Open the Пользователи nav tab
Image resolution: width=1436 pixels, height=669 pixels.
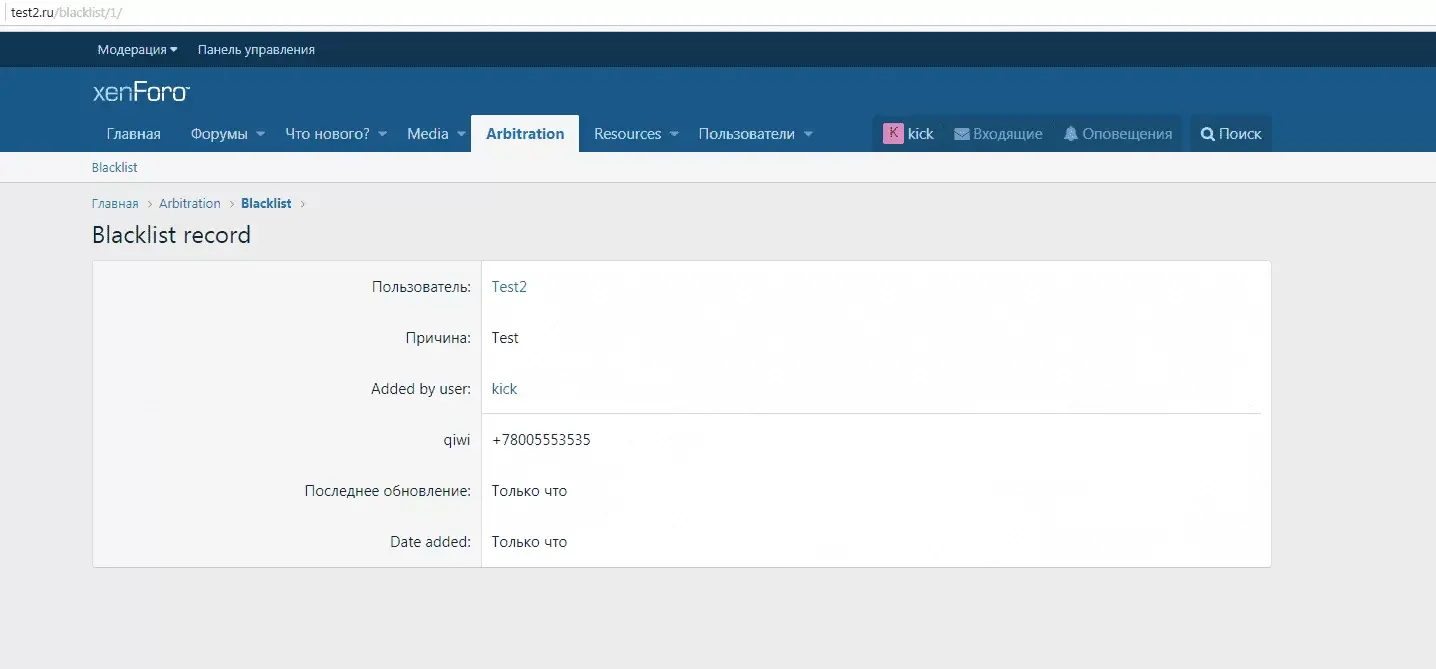[746, 134]
